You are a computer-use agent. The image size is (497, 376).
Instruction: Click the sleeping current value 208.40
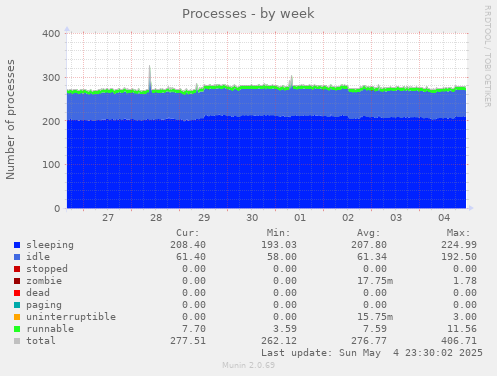188,245
